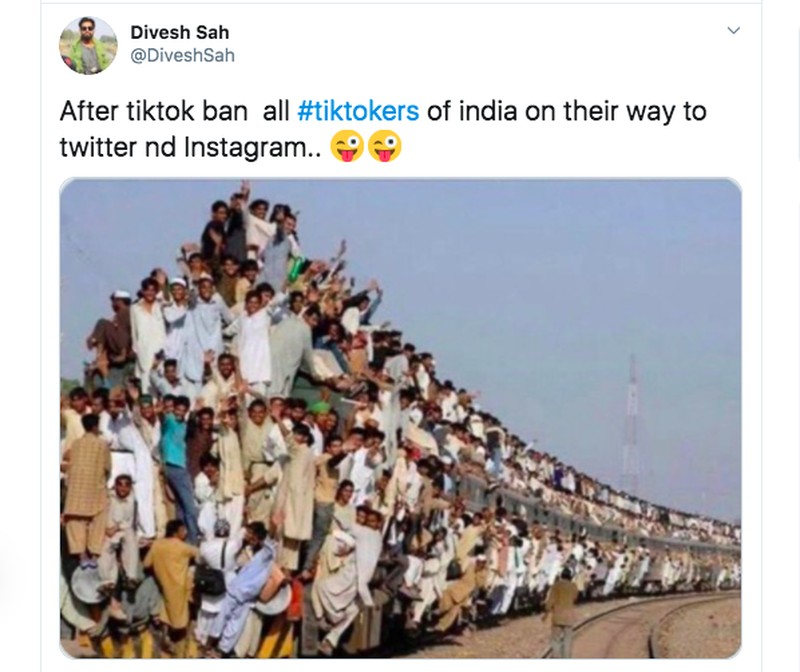Click the word "india" in the tweet
The width and height of the screenshot is (800, 672).
point(488,111)
